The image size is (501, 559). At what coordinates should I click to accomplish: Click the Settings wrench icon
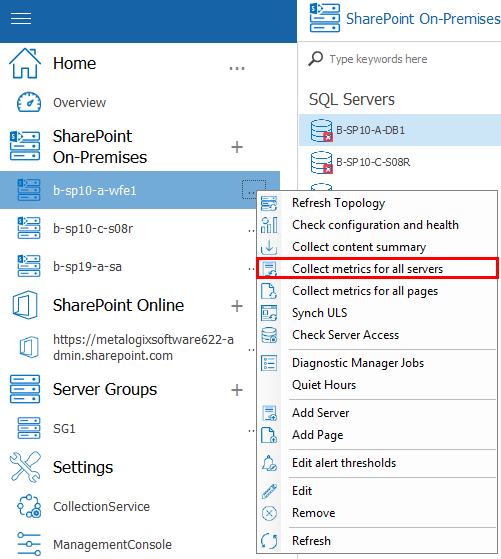point(25,467)
